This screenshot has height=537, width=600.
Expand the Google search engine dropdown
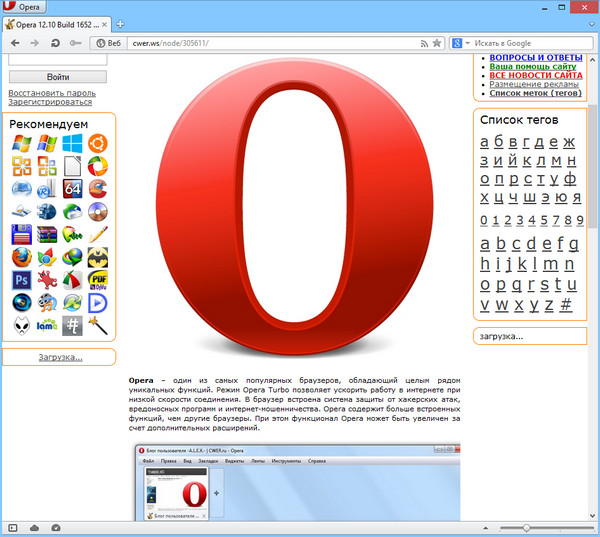coord(458,43)
